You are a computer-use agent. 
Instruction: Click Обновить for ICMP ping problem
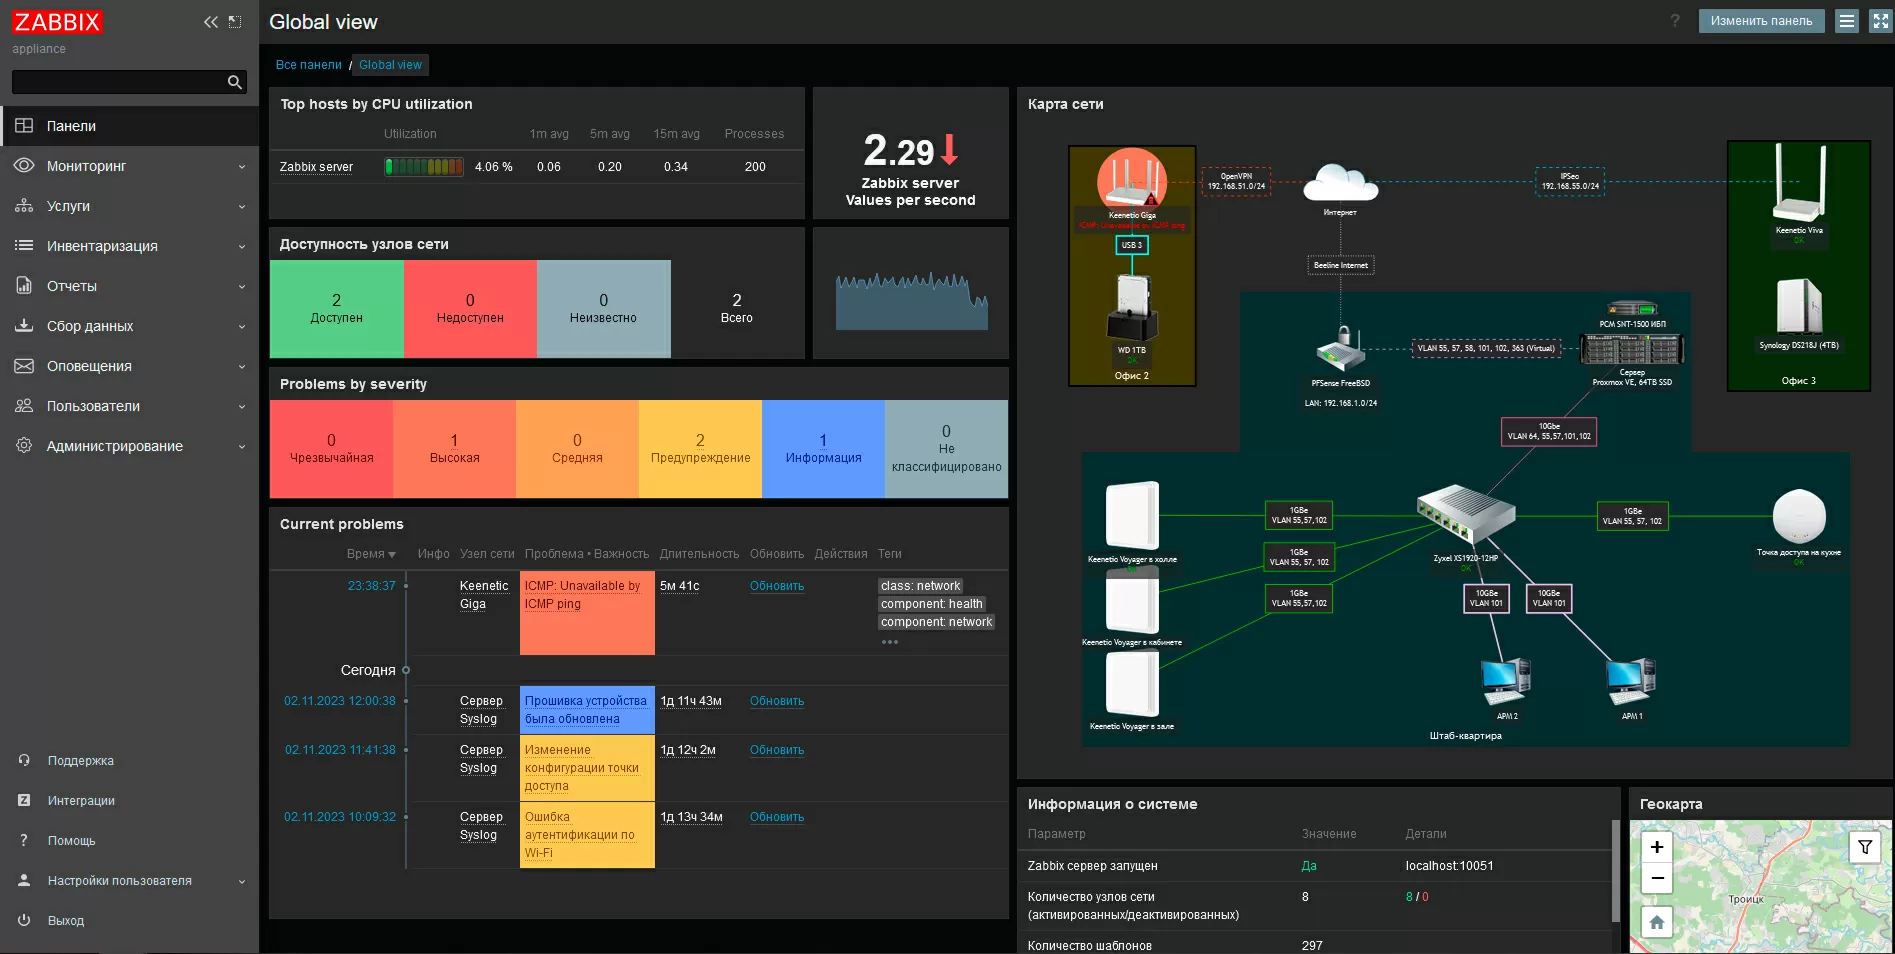(777, 586)
